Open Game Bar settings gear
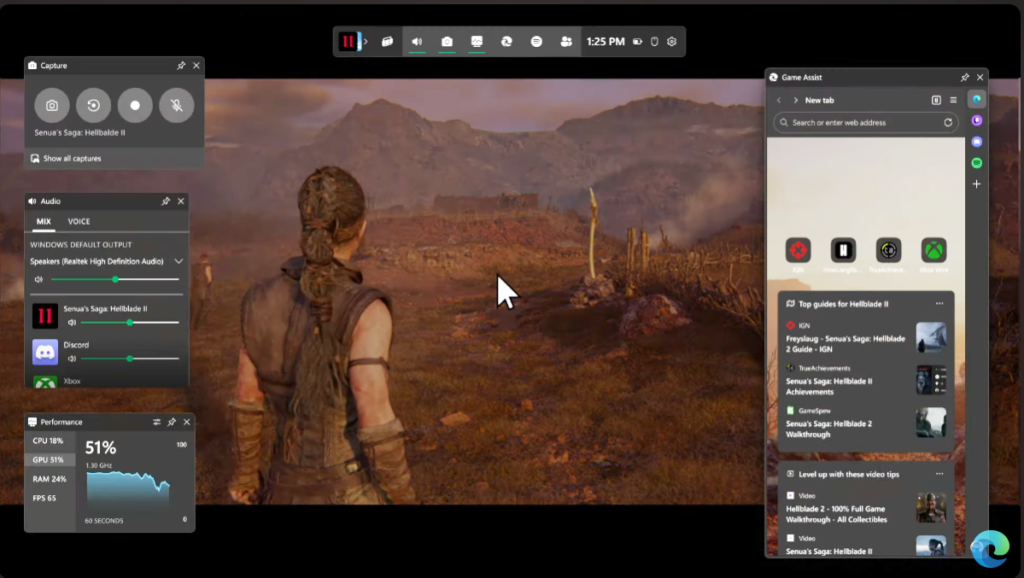 (671, 42)
